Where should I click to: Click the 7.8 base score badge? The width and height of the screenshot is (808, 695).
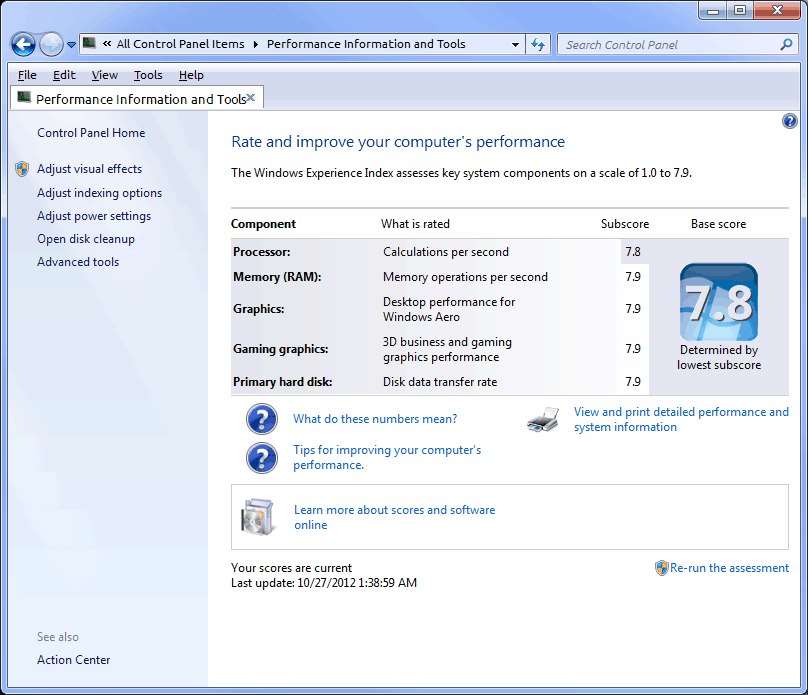pyautogui.click(x=719, y=301)
